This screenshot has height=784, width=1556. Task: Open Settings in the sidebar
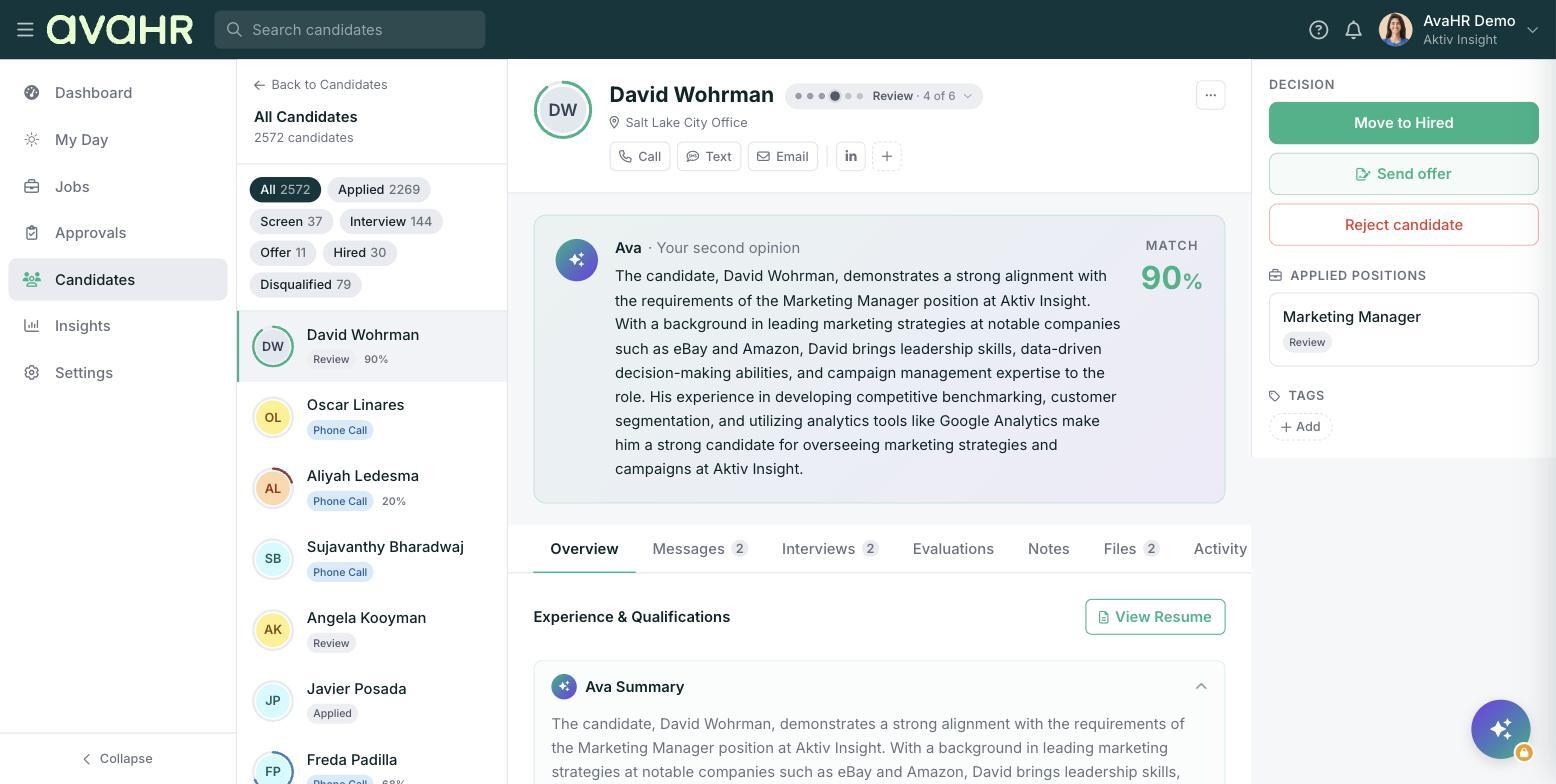point(118,373)
